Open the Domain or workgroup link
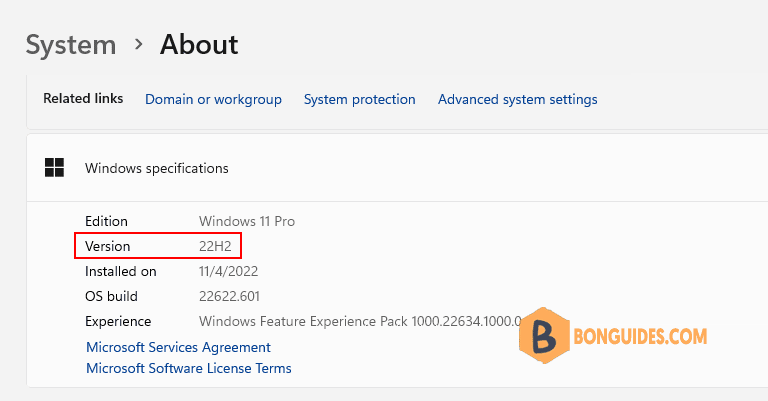Screen dimensions: 768x401 point(214,99)
